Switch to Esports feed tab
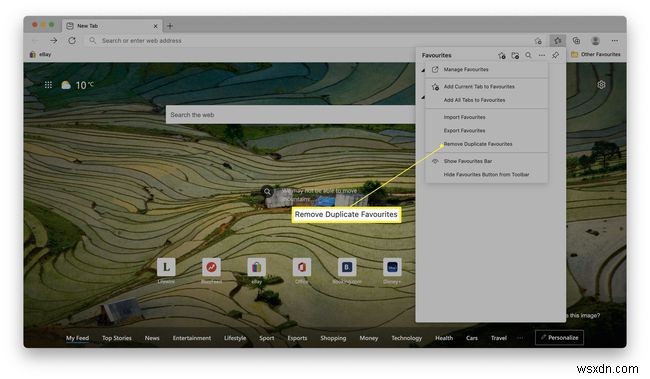This screenshot has width=650, height=379. 297,338
